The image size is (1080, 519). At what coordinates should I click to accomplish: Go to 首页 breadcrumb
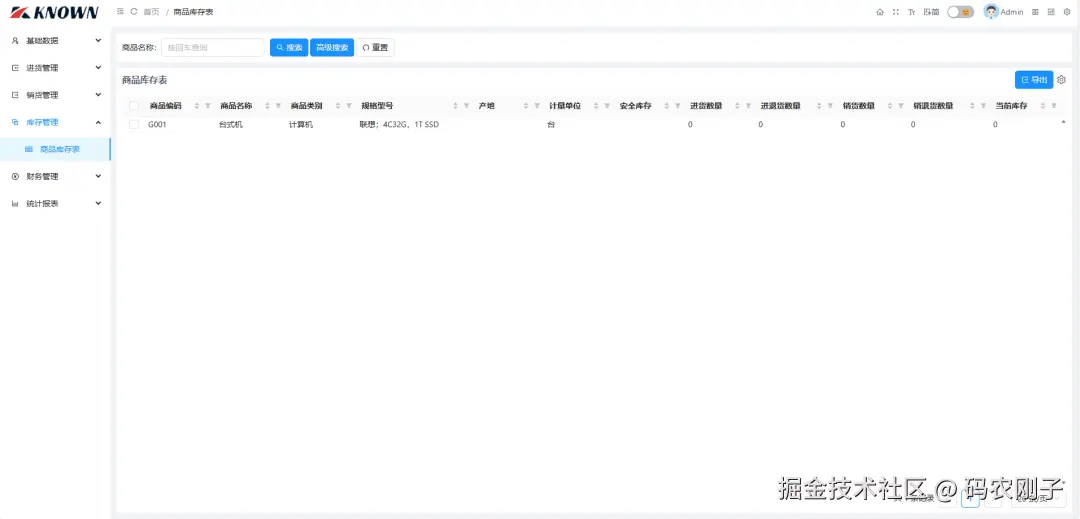coord(152,12)
